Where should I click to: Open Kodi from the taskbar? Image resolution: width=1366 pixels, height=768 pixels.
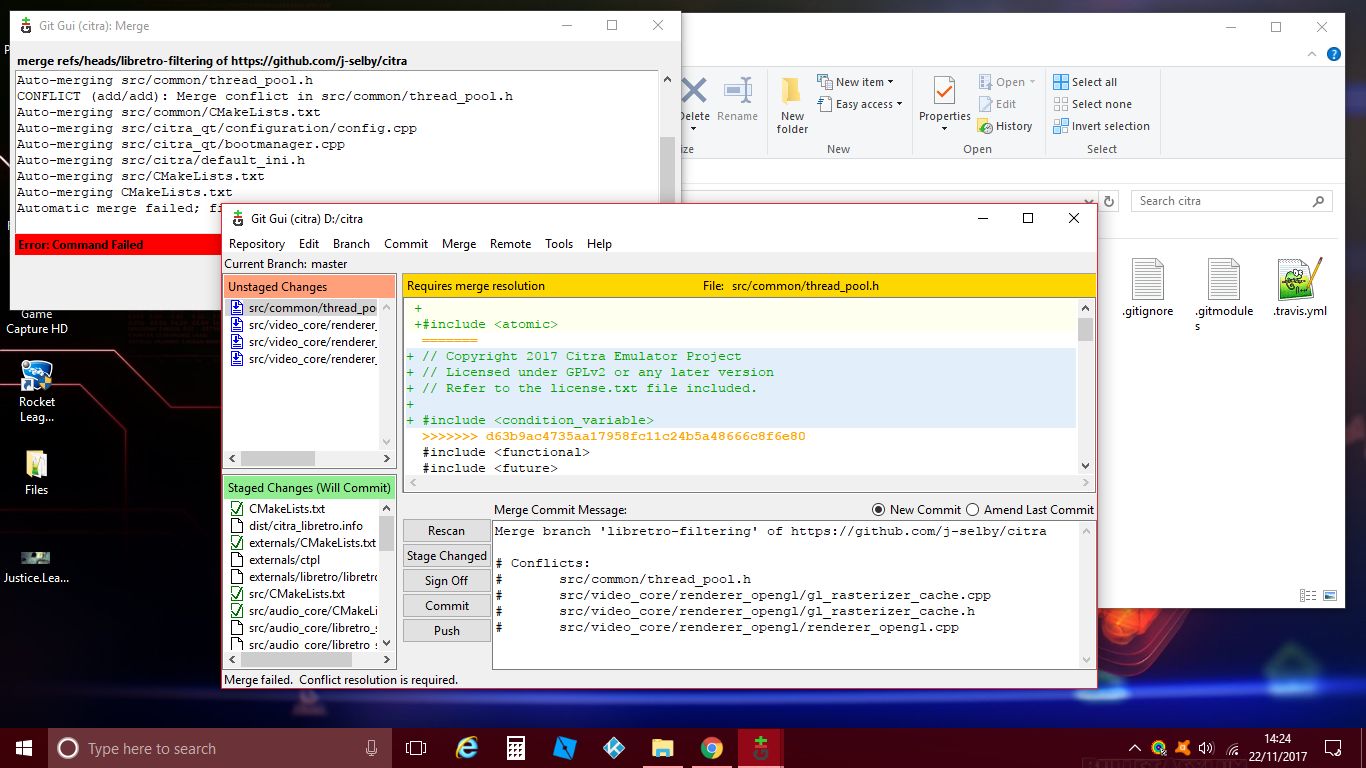tap(614, 748)
